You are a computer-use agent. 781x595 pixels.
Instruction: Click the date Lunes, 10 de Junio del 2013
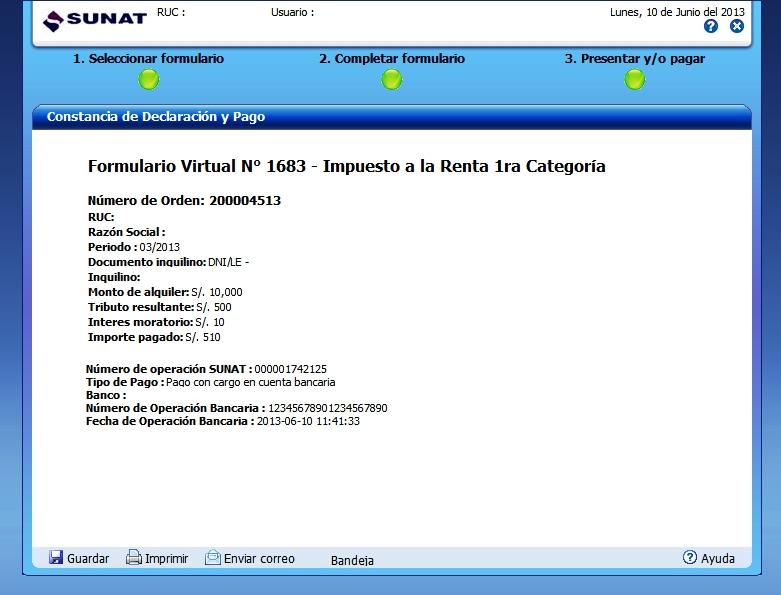click(x=677, y=12)
